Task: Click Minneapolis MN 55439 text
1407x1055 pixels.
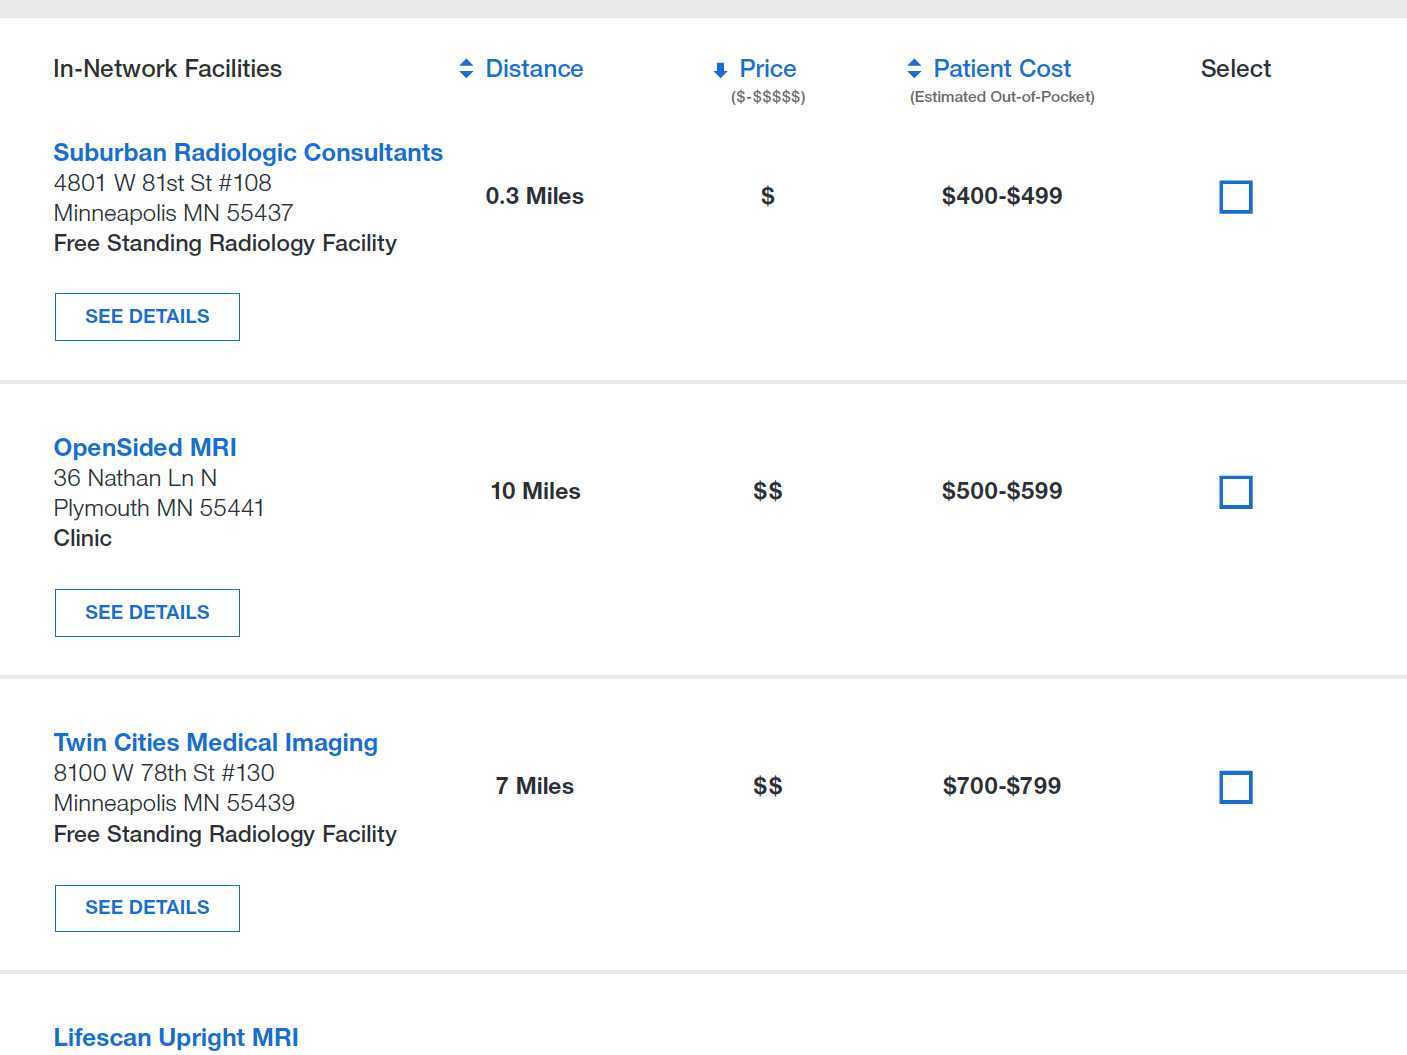Action: tap(175, 803)
